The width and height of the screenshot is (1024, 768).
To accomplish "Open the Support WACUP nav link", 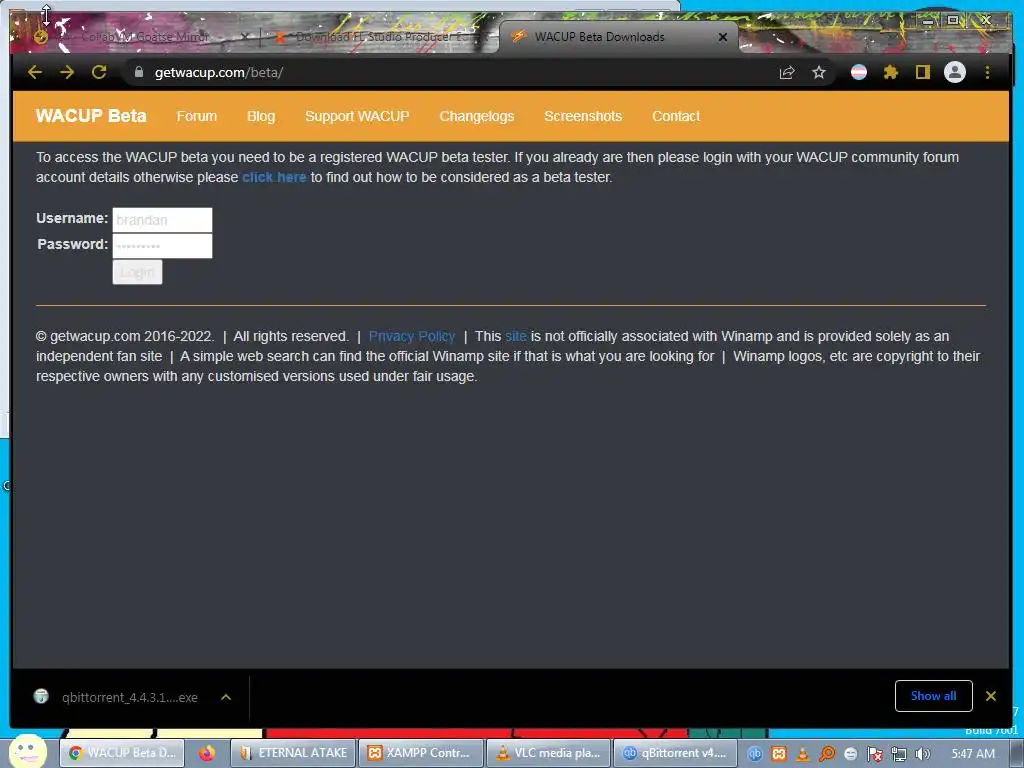I will pyautogui.click(x=357, y=116).
